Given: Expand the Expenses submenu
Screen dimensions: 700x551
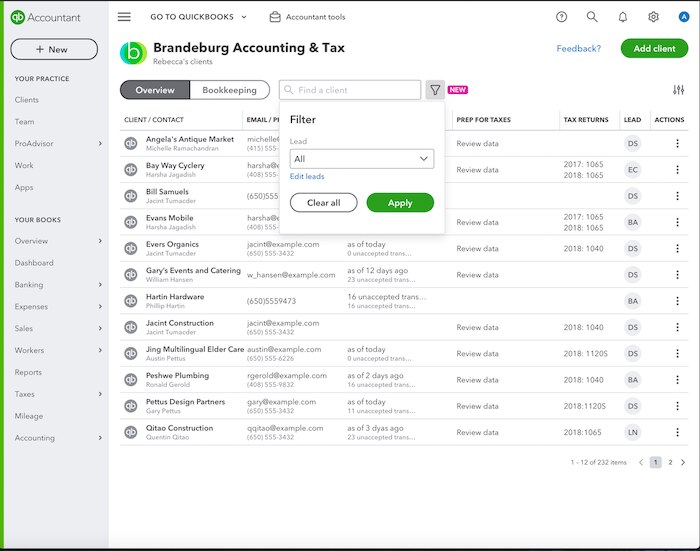Looking at the screenshot, I should [x=100, y=306].
